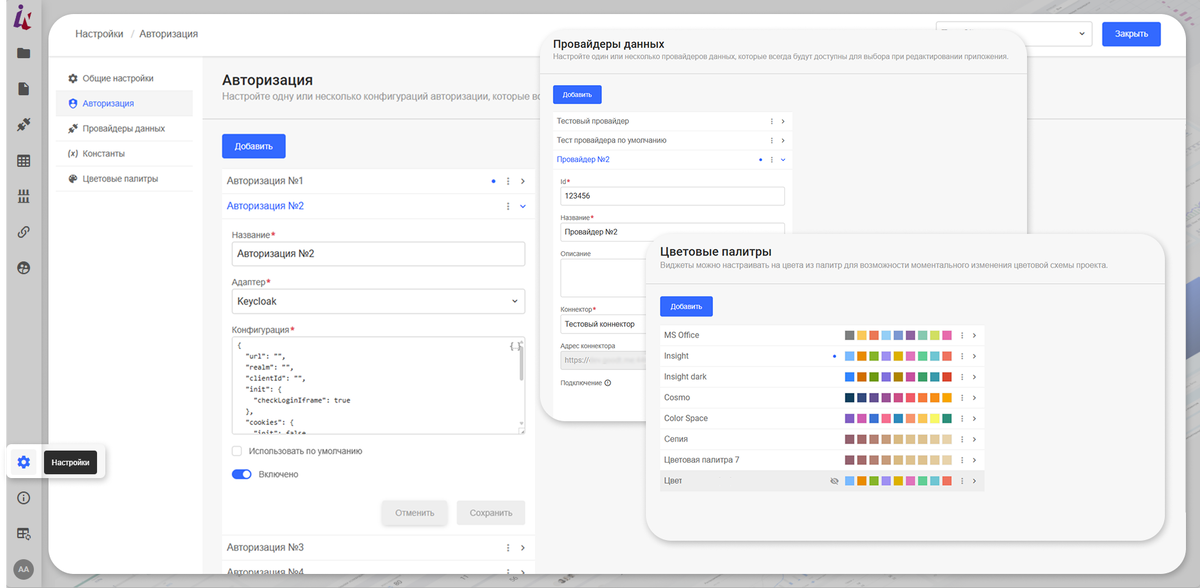This screenshot has height=588, width=1200.
Task: Toggle hidden-eye icon on Цвет palette
Action: point(834,481)
